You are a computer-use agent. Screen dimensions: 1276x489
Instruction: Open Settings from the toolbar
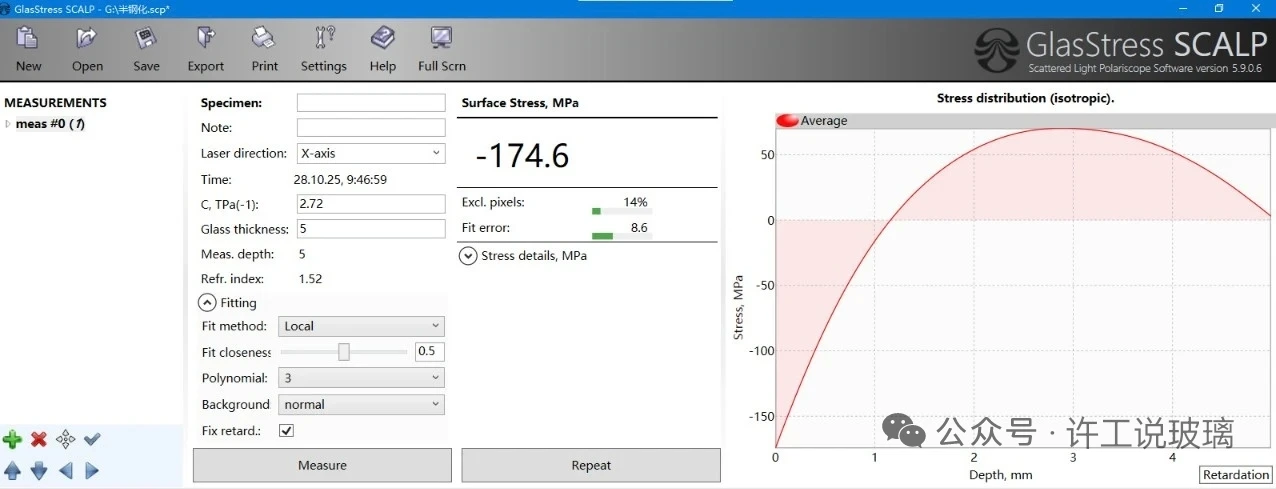(324, 39)
